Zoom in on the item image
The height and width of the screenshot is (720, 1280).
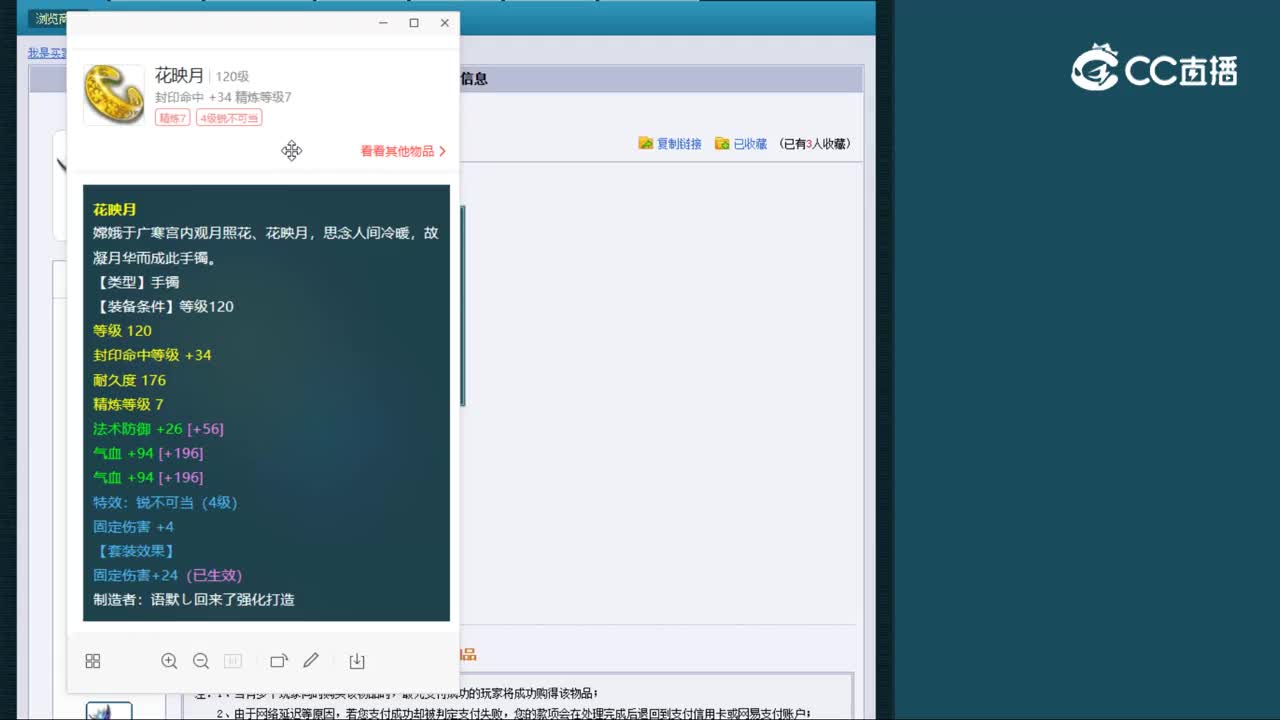(x=169, y=661)
